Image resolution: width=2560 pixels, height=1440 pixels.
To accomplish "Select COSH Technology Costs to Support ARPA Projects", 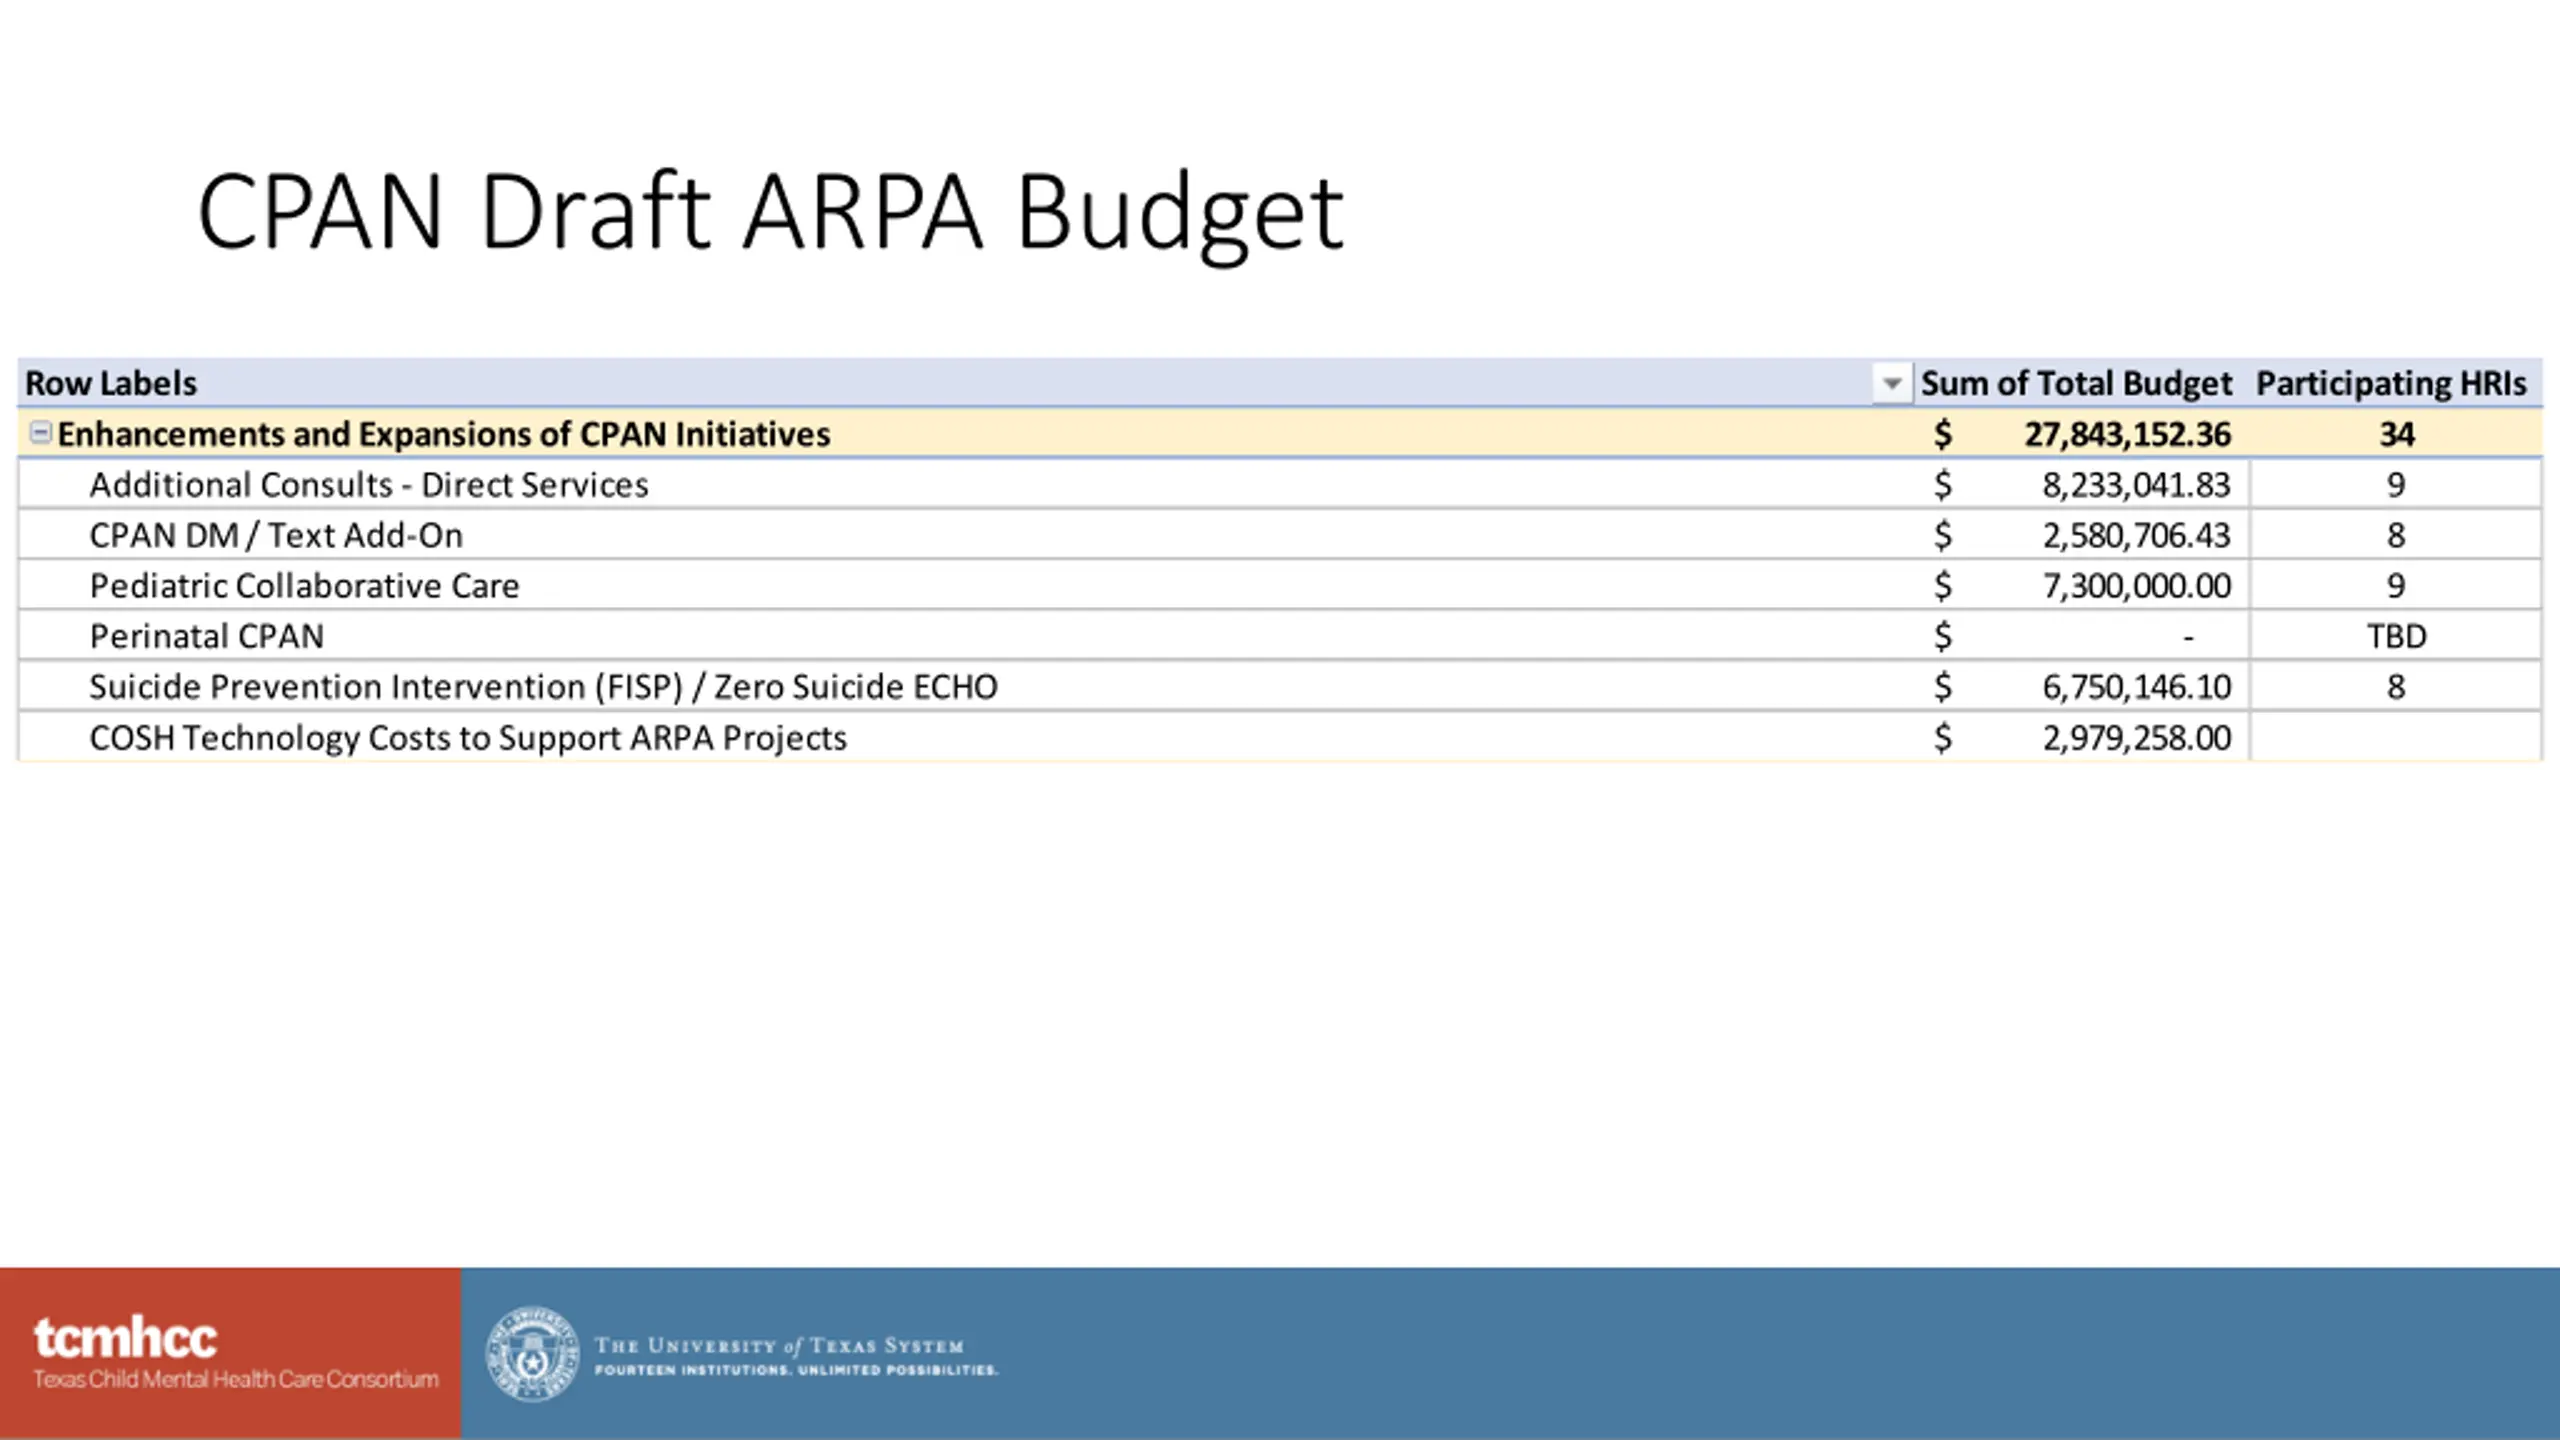I will click(468, 738).
